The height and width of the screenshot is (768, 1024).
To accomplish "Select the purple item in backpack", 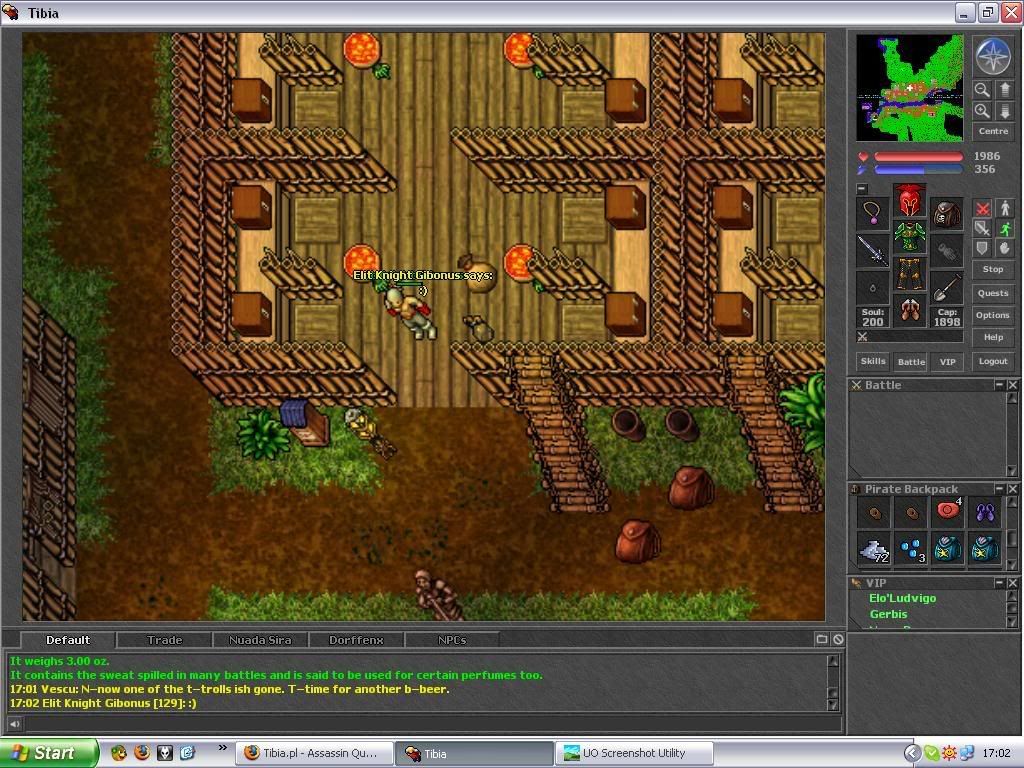I will pos(984,513).
